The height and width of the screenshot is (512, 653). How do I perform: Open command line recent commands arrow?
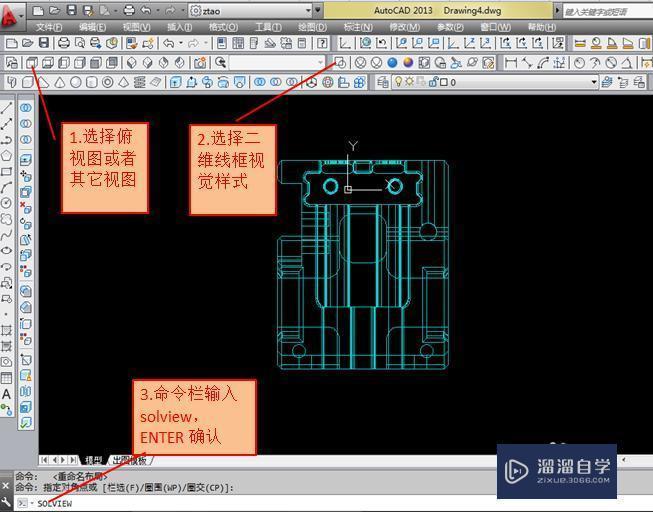point(32,504)
